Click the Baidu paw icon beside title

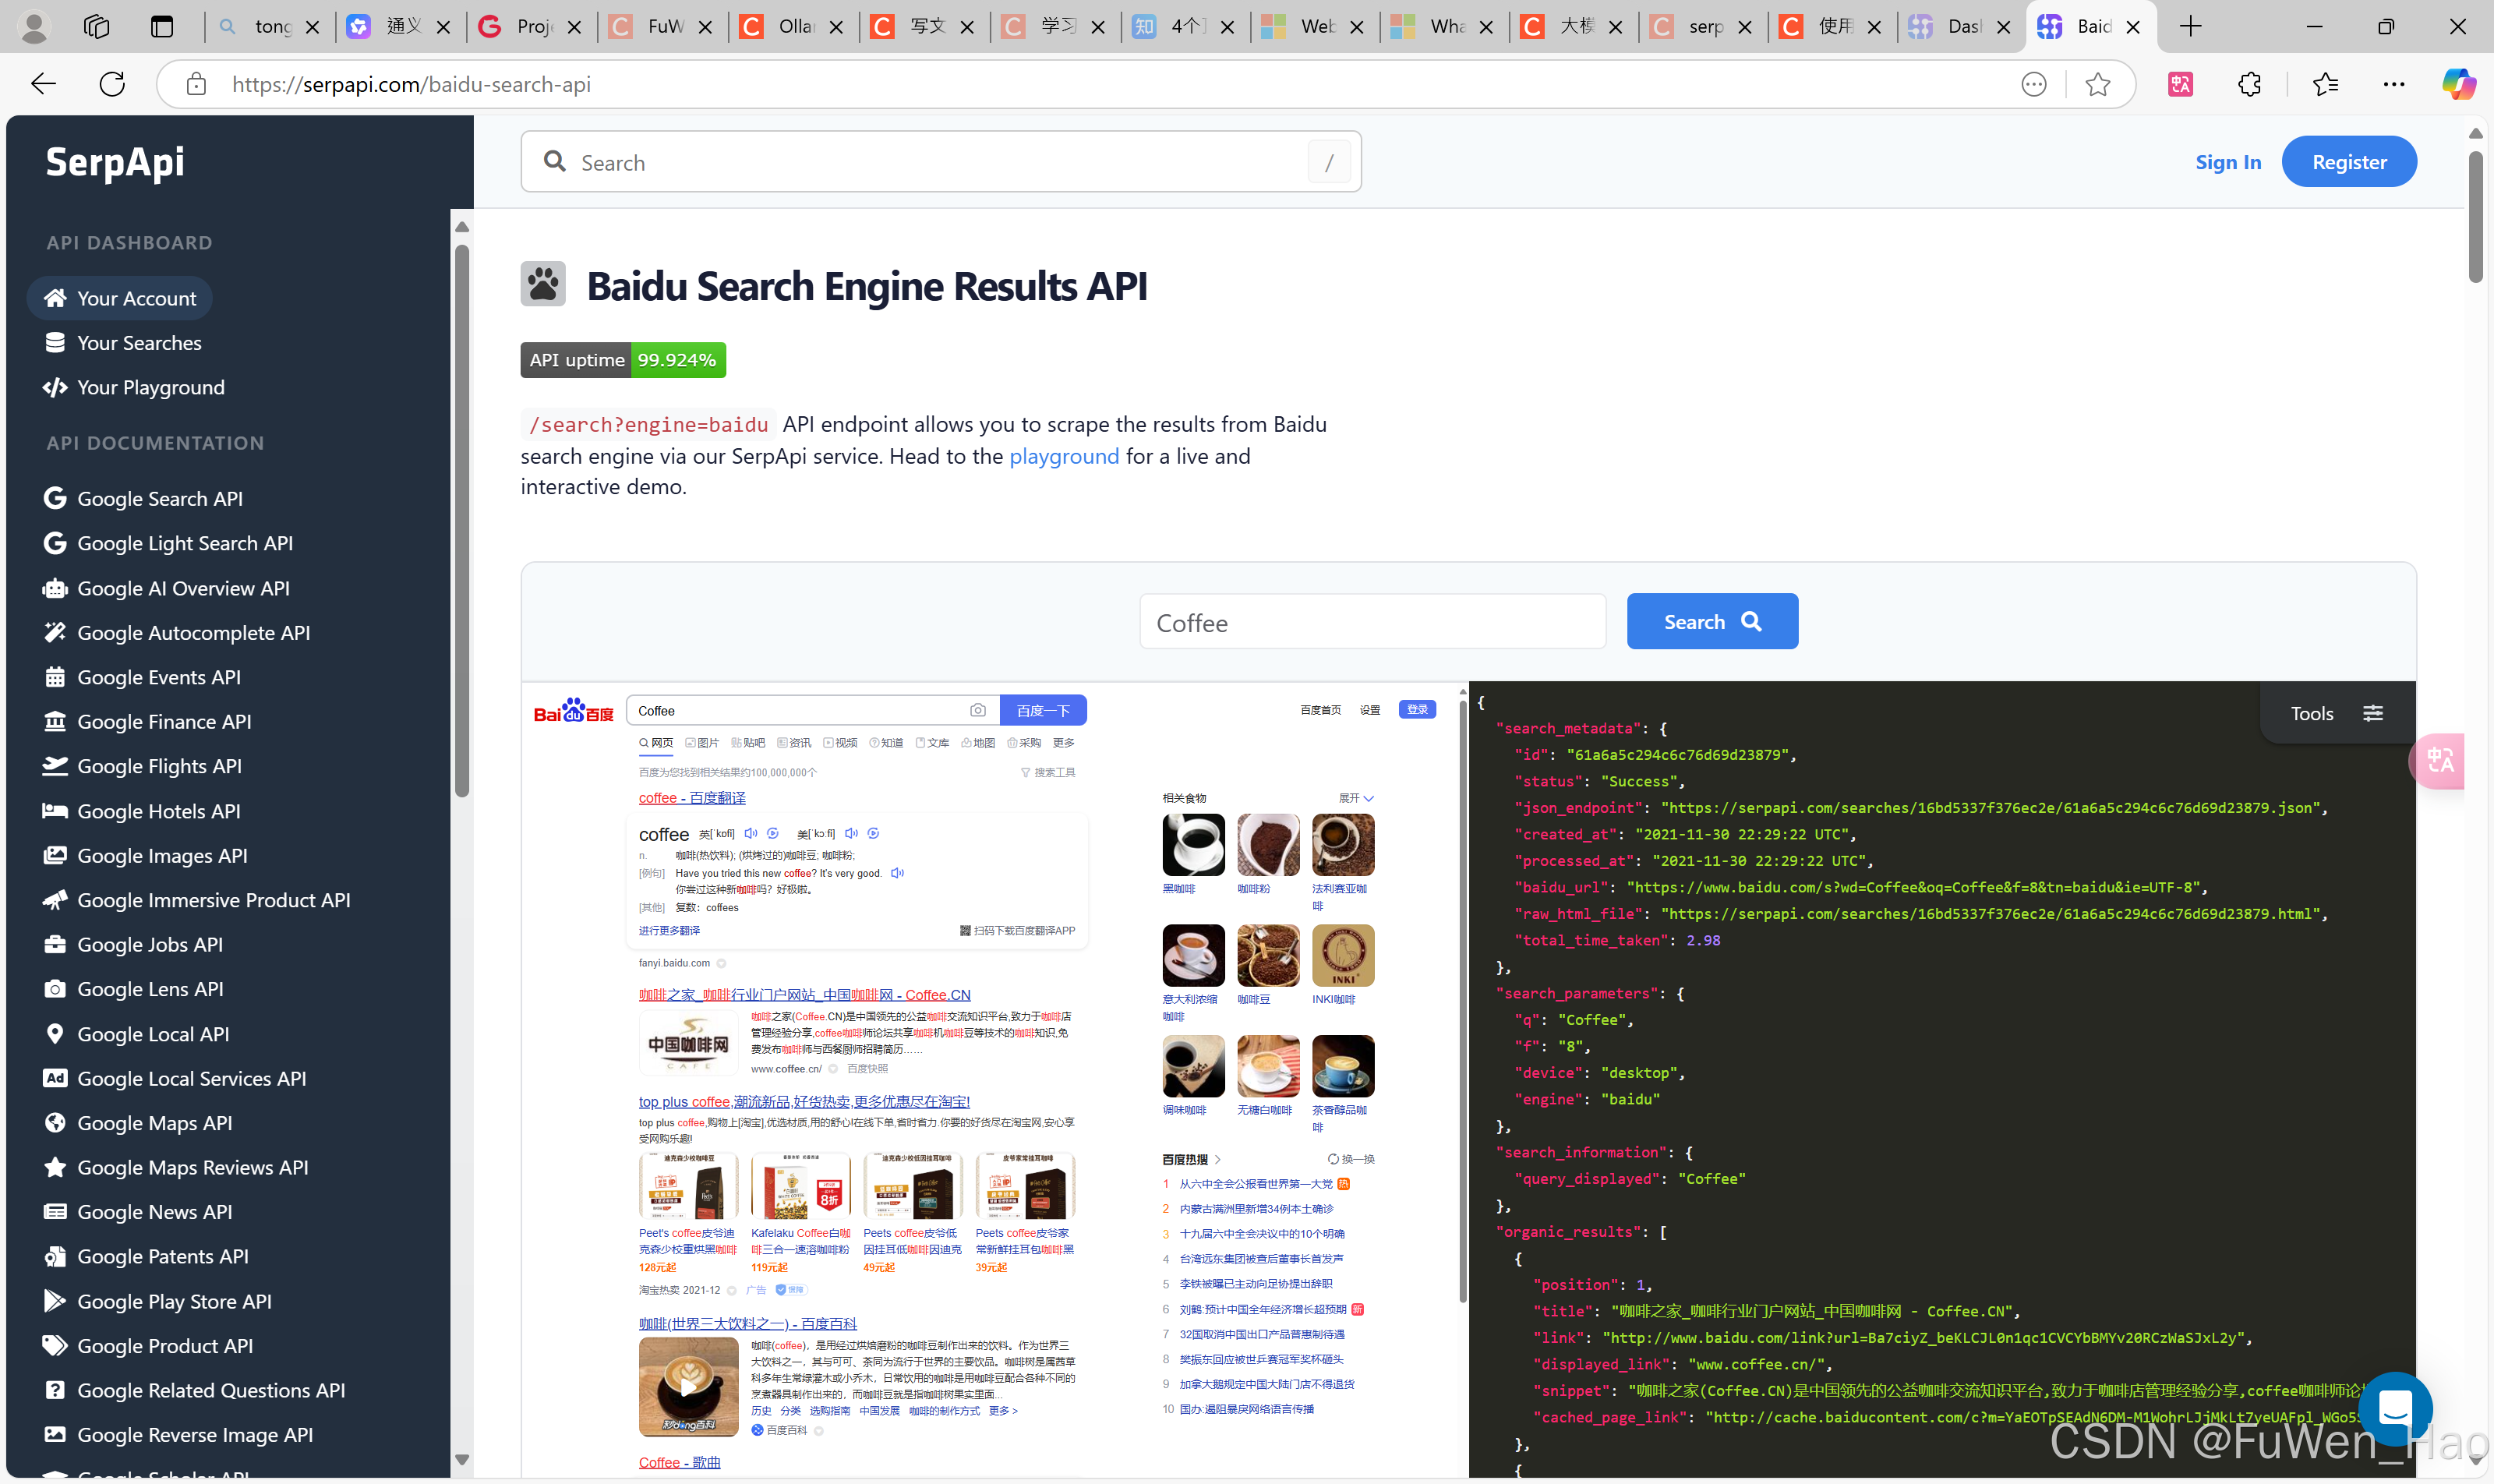click(x=543, y=285)
